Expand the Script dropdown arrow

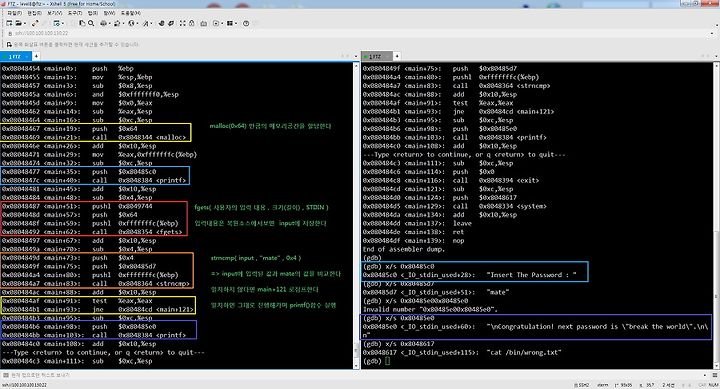[x=222, y=23]
